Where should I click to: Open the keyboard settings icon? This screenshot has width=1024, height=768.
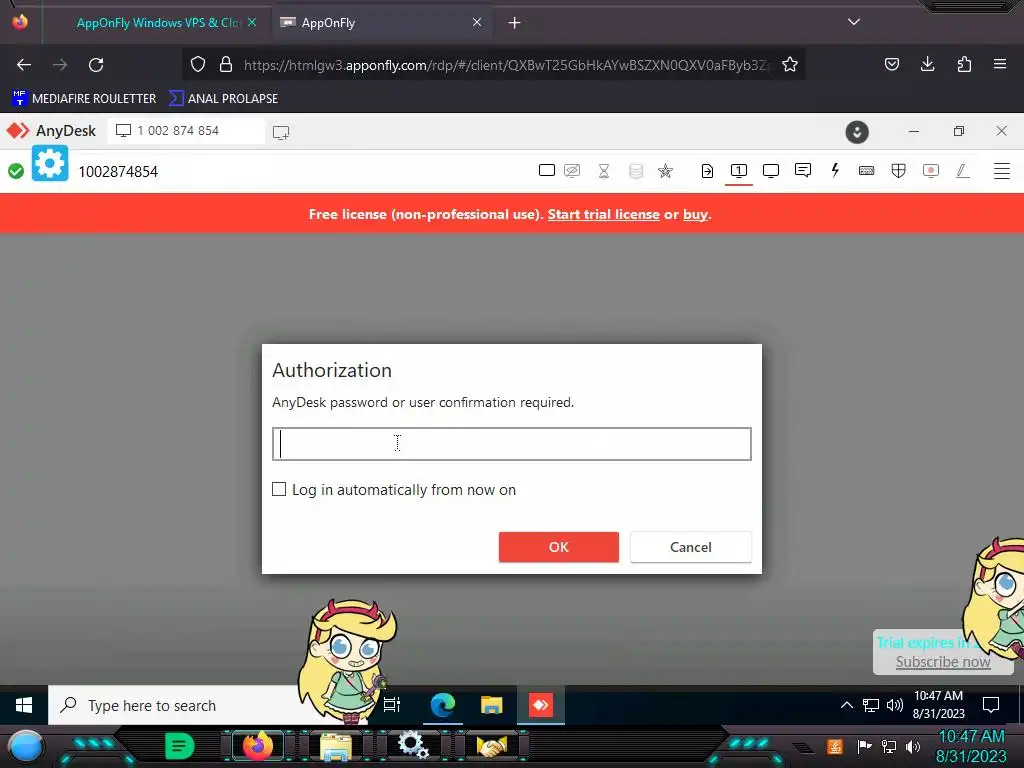(x=867, y=171)
